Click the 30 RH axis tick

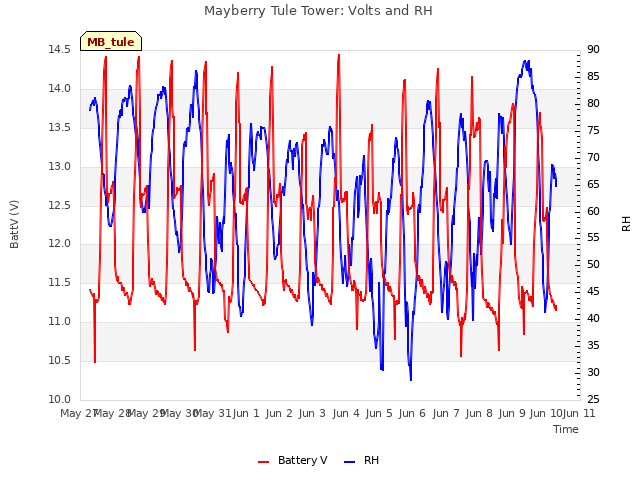pyautogui.click(x=593, y=372)
